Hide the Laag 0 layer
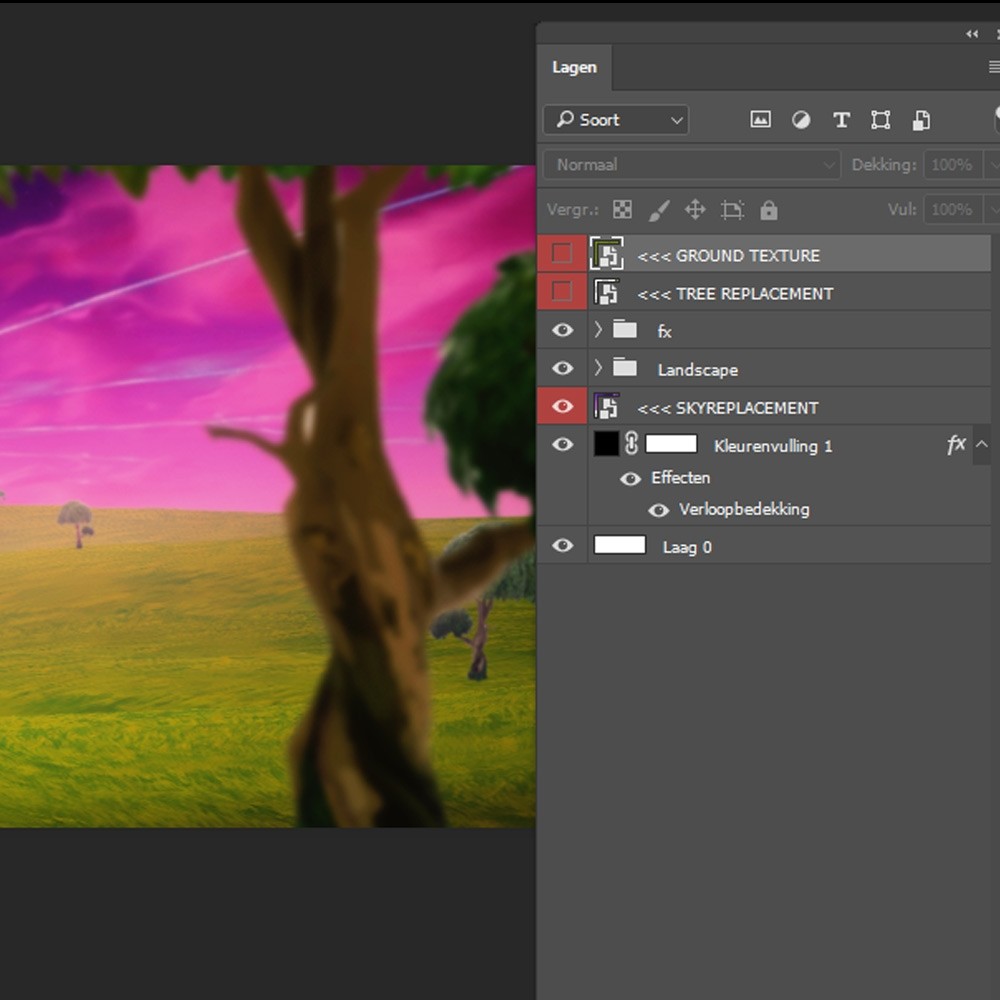 pos(562,545)
